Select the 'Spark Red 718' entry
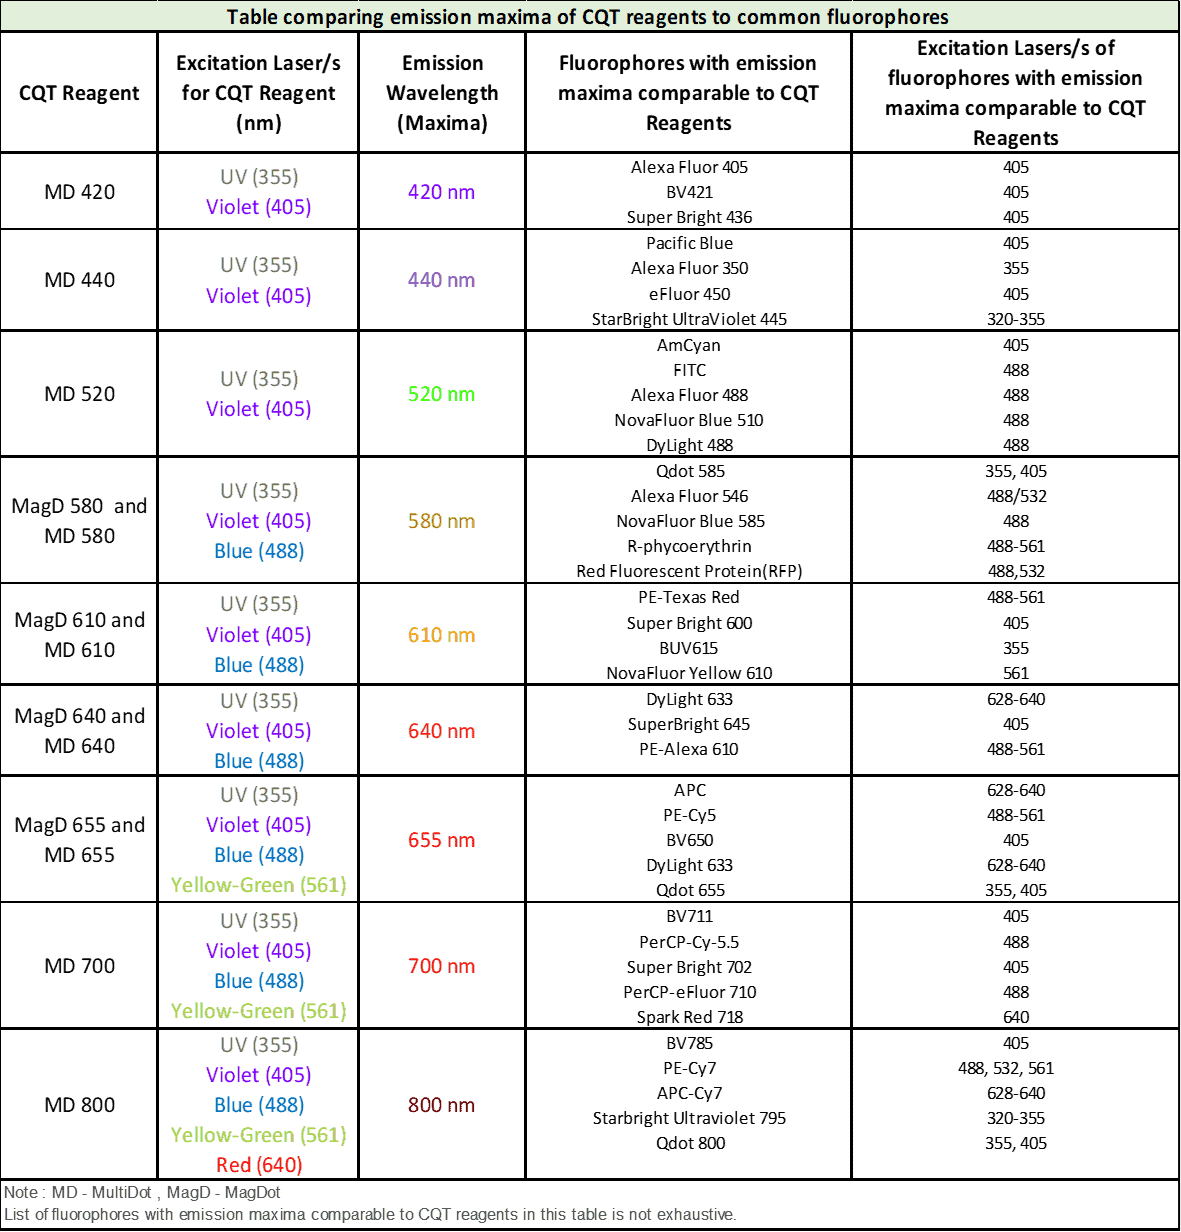Viewport: 1181px width, 1232px height. coord(689,1017)
